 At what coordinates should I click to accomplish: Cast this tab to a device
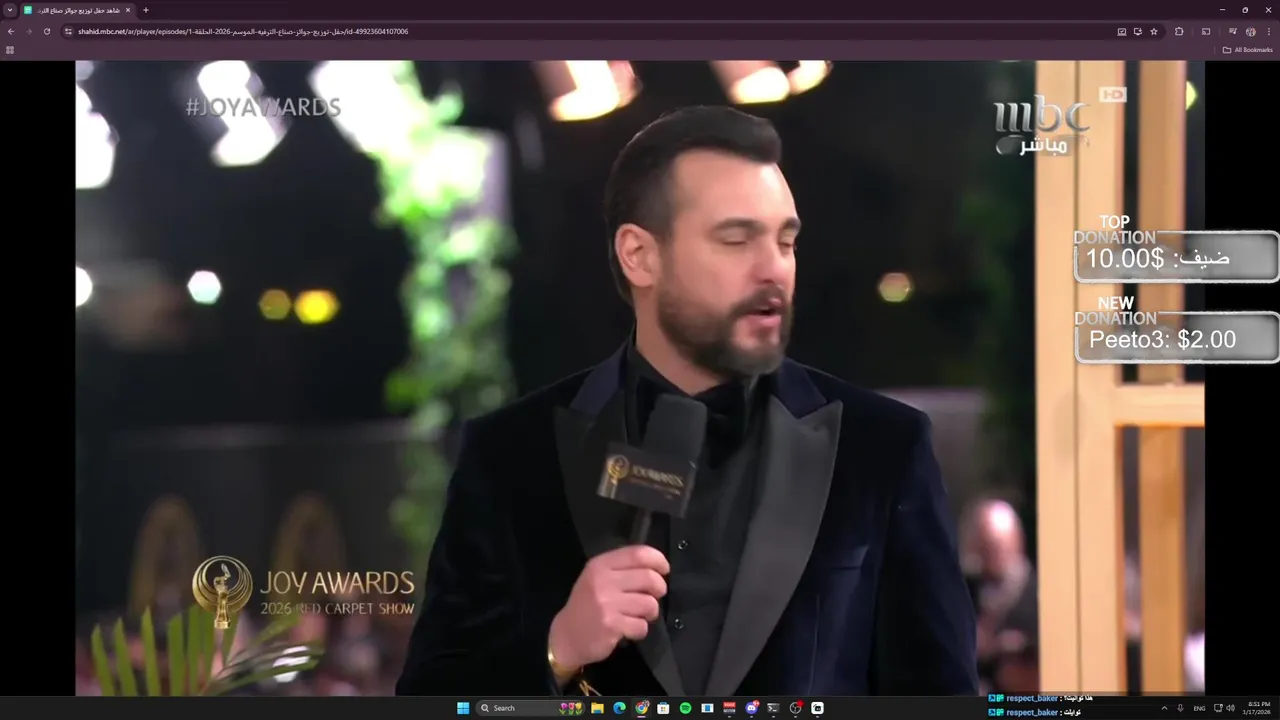(x=1206, y=31)
